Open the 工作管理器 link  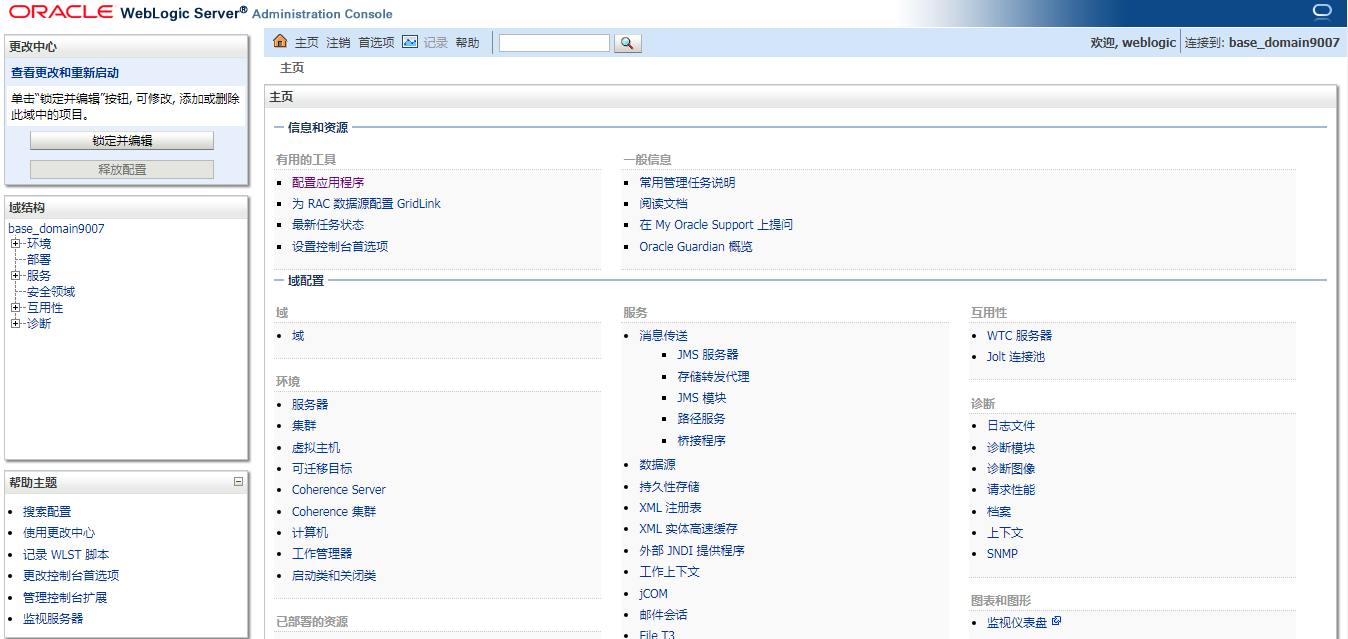[322, 554]
